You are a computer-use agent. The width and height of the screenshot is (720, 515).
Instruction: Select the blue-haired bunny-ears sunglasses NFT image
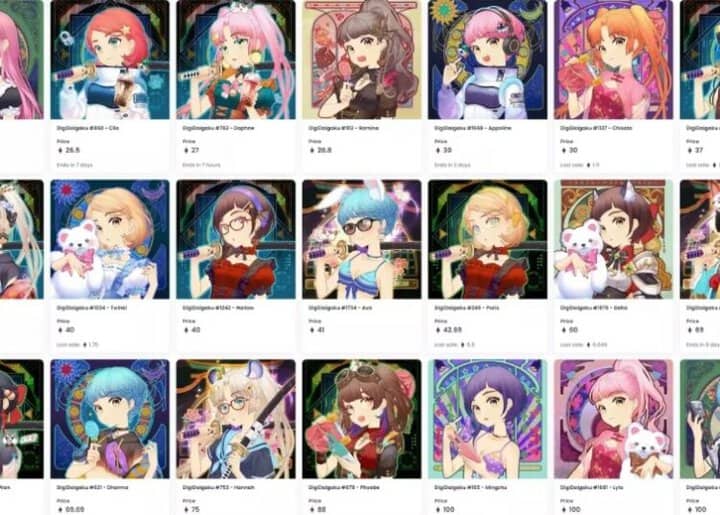[x=361, y=239]
